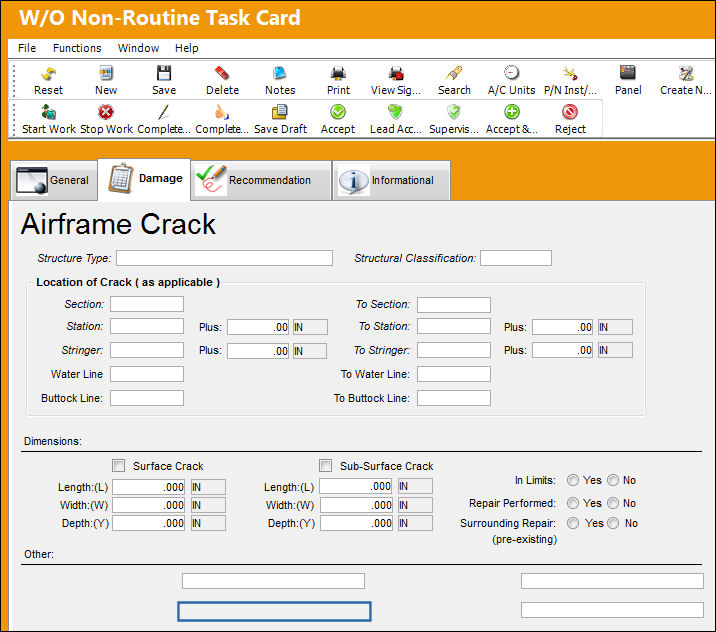
Task: Open the Functions menu
Action: [x=77, y=48]
